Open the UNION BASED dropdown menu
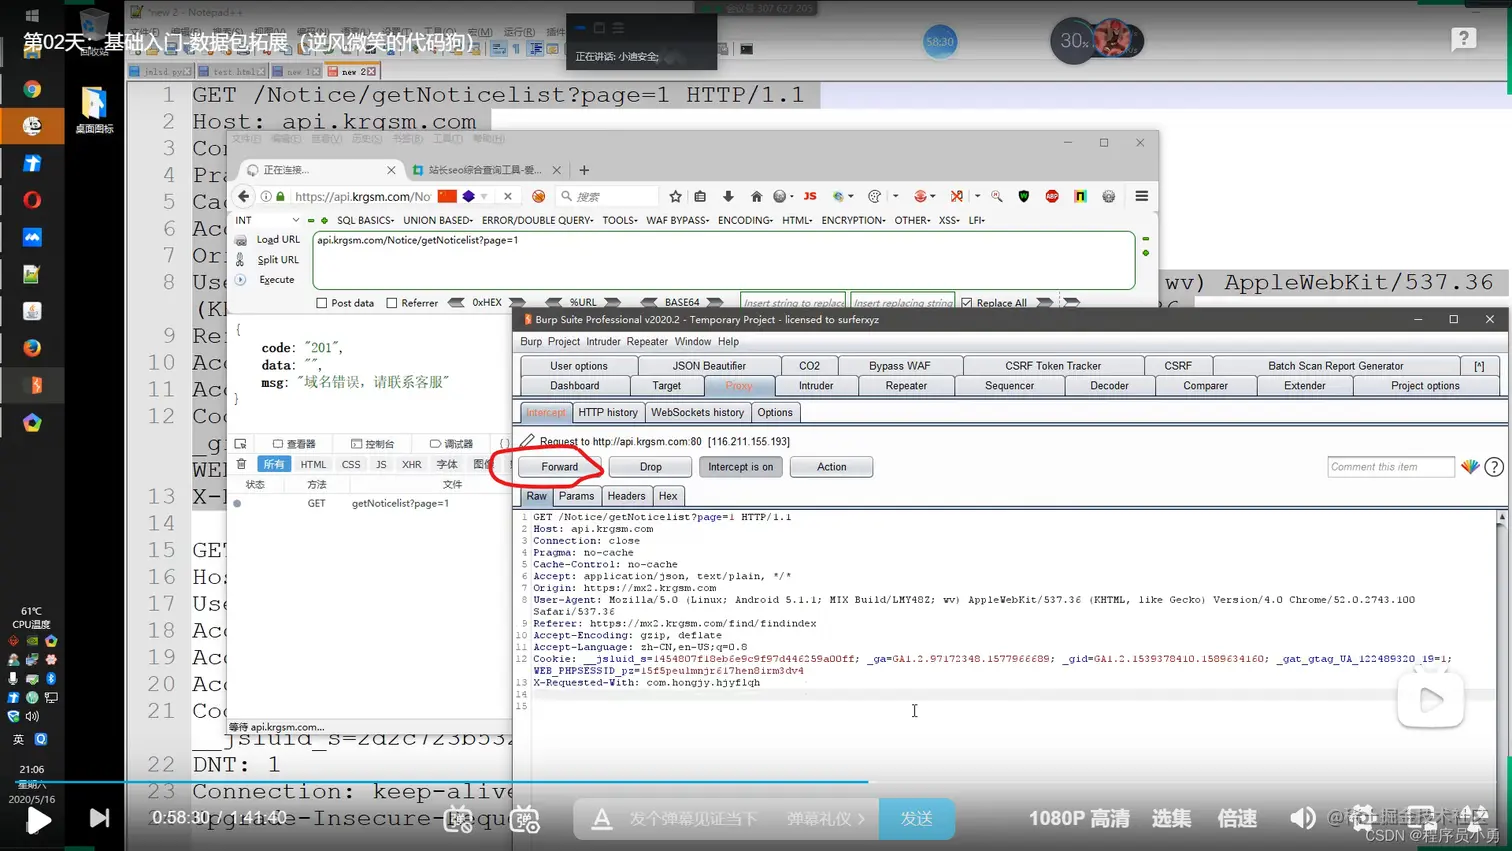Viewport: 1512px width, 851px height. point(438,220)
